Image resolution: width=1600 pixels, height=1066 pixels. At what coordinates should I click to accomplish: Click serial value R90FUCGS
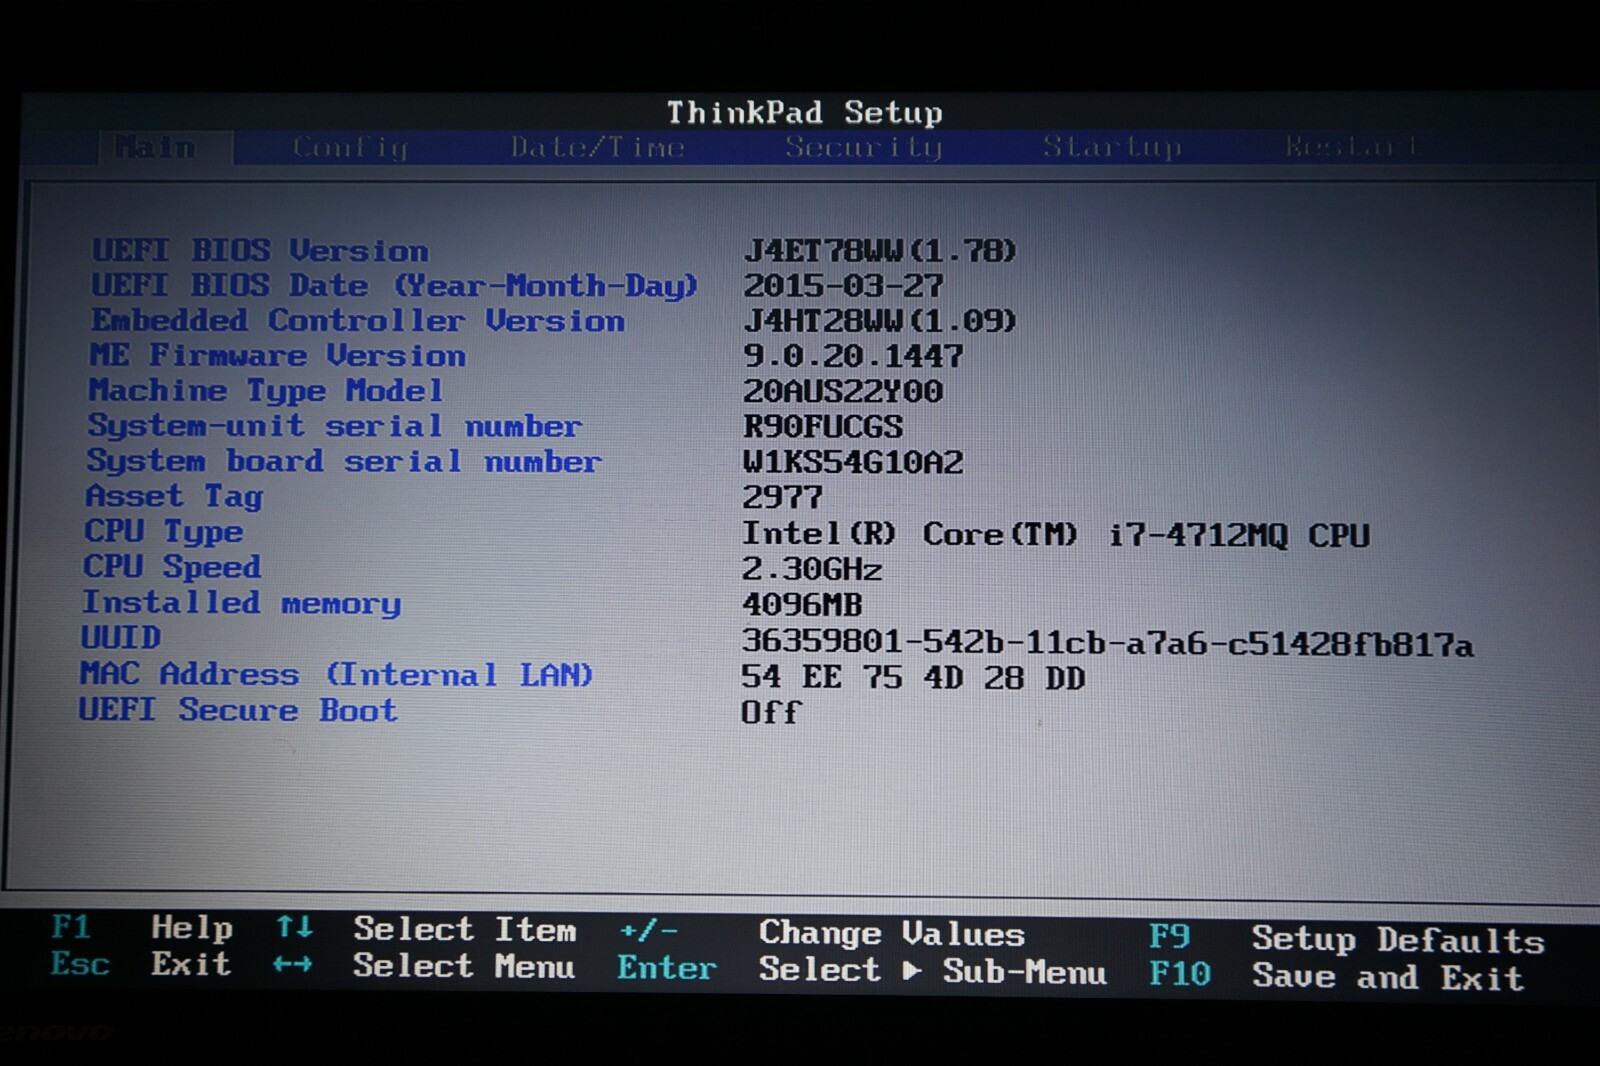coord(822,427)
